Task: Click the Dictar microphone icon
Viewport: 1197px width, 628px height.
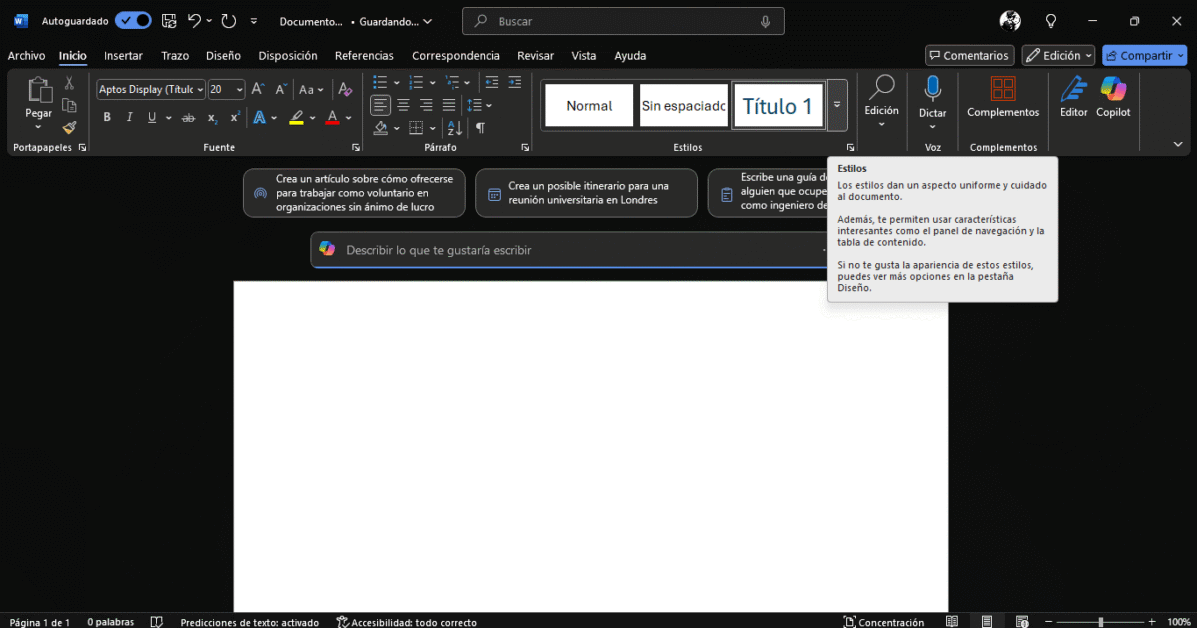Action: [x=932, y=90]
